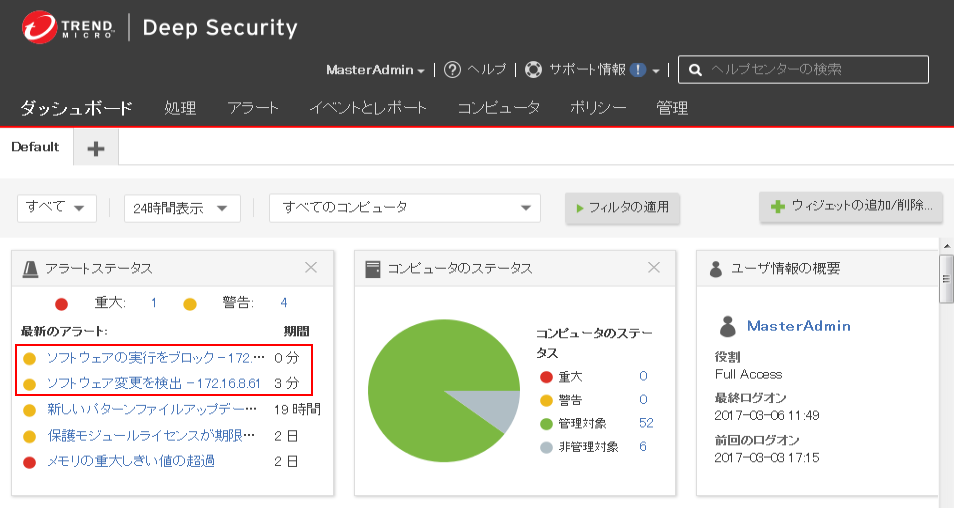Open help via the question mark icon
Screen dimensions: 954x508
click(452, 70)
